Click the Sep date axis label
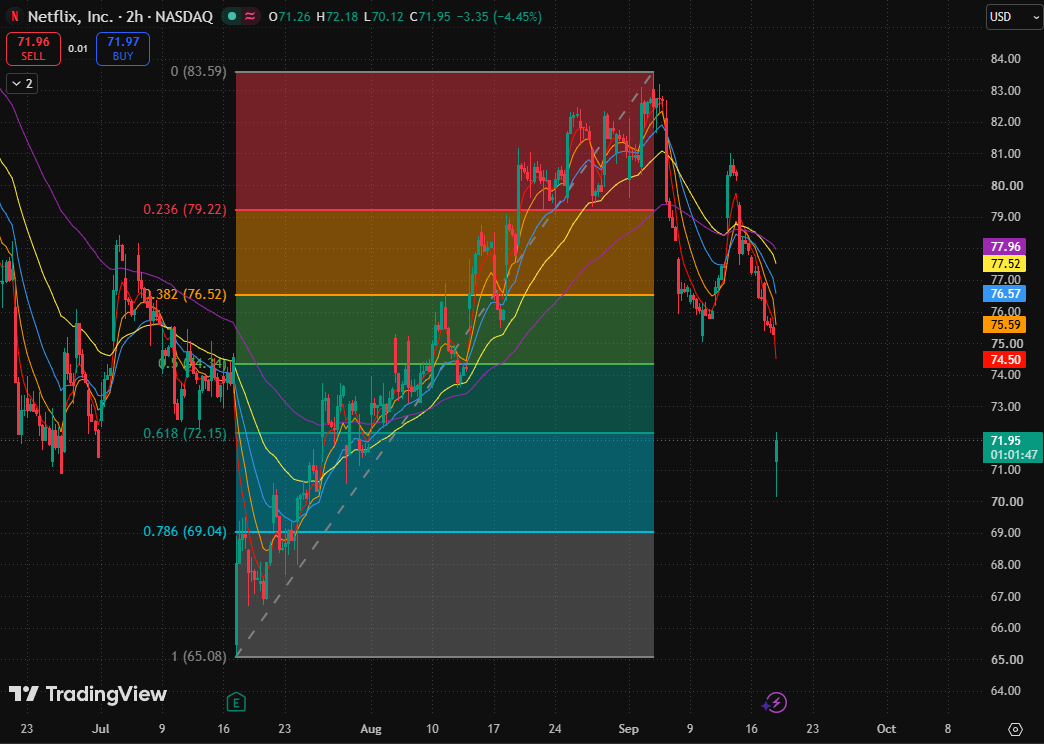The width and height of the screenshot is (1044, 744). click(628, 729)
